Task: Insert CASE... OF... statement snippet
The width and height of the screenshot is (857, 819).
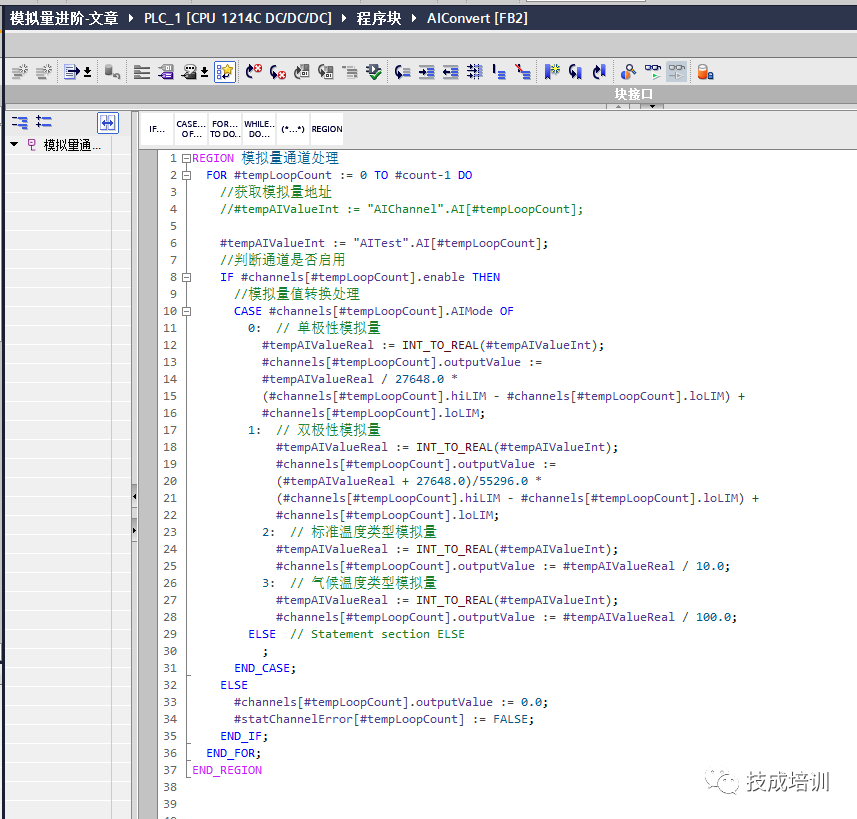Action: pyautogui.click(x=191, y=129)
